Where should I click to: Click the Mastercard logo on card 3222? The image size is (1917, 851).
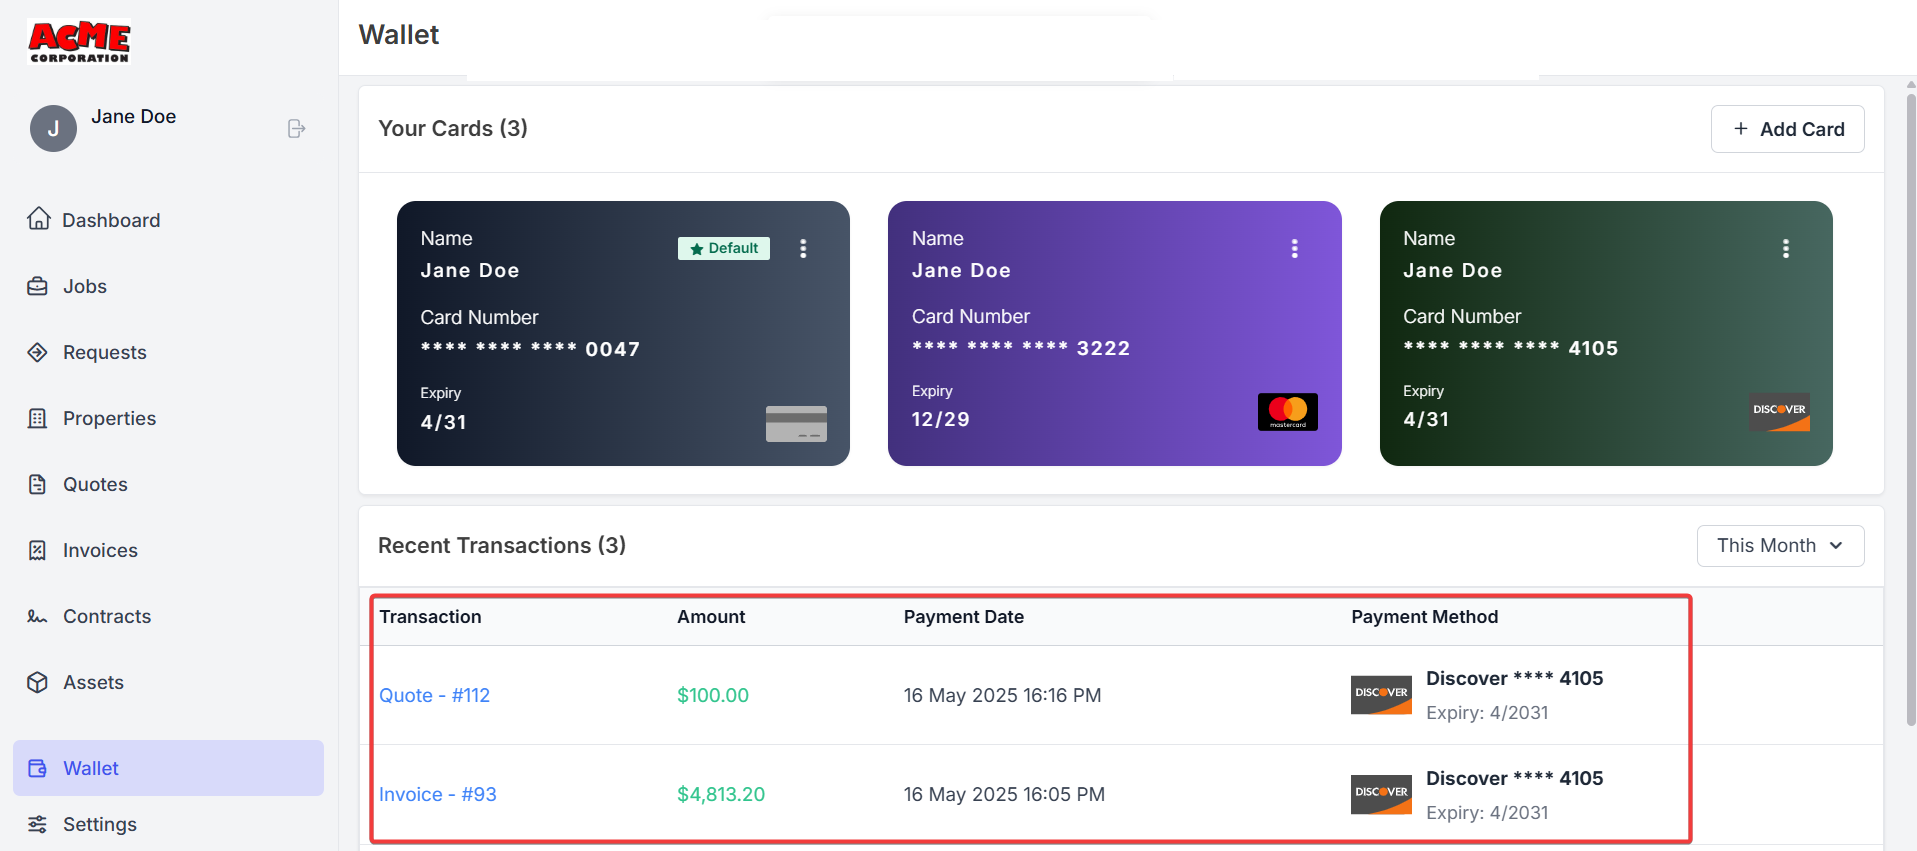click(x=1288, y=412)
